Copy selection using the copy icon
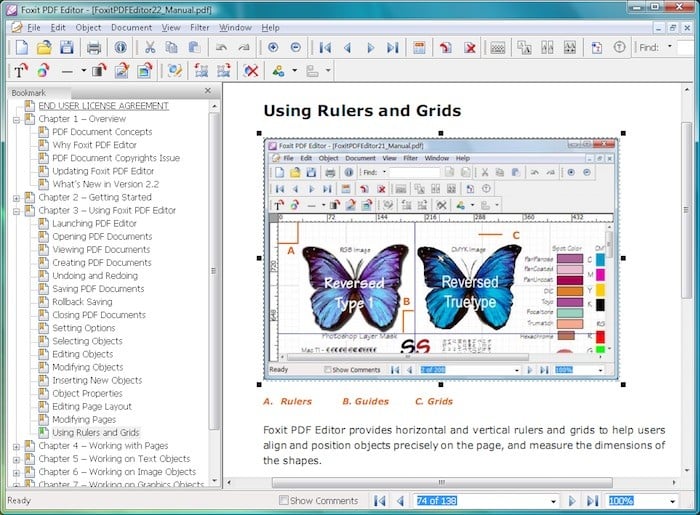The height and width of the screenshot is (515, 700). (171, 47)
